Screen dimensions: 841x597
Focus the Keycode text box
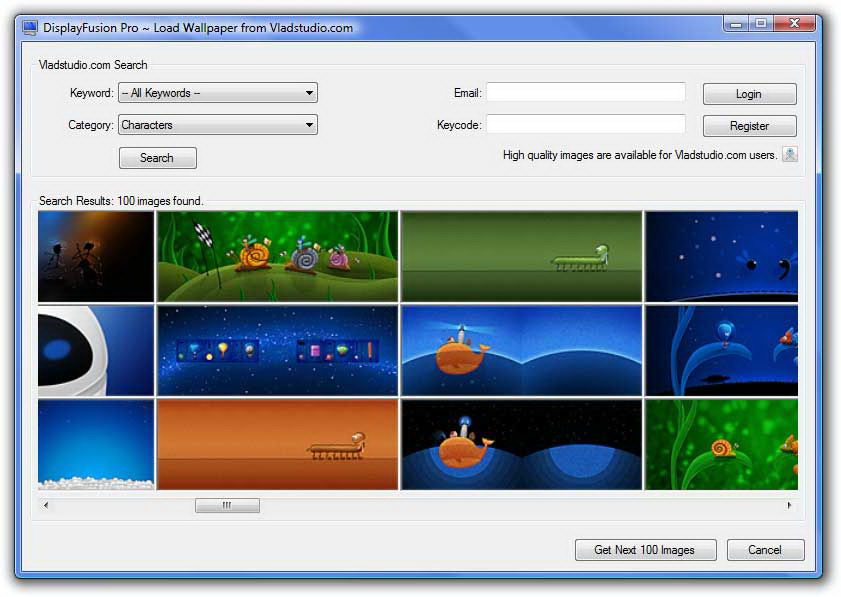(585, 125)
